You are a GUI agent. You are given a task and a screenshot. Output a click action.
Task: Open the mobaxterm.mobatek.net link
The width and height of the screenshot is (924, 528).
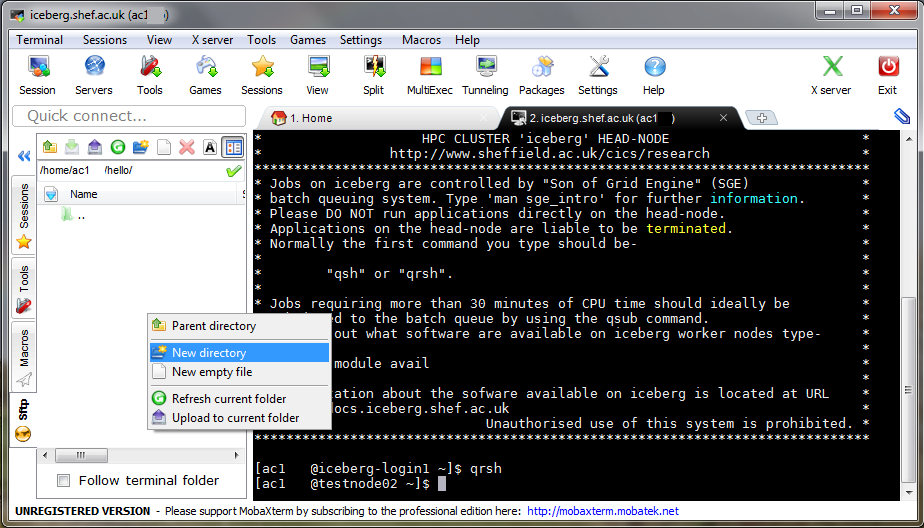pos(603,511)
